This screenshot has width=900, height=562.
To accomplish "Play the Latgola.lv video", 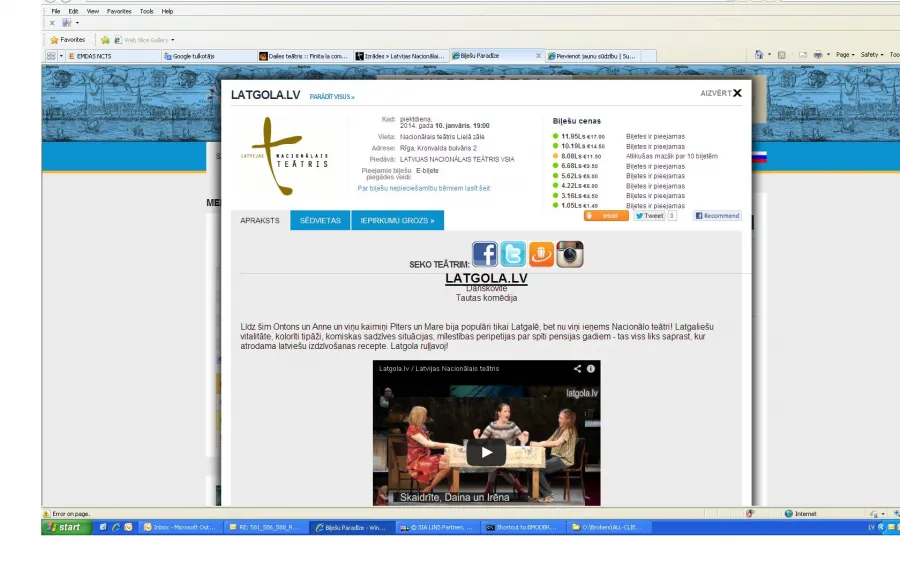I will pos(486,452).
